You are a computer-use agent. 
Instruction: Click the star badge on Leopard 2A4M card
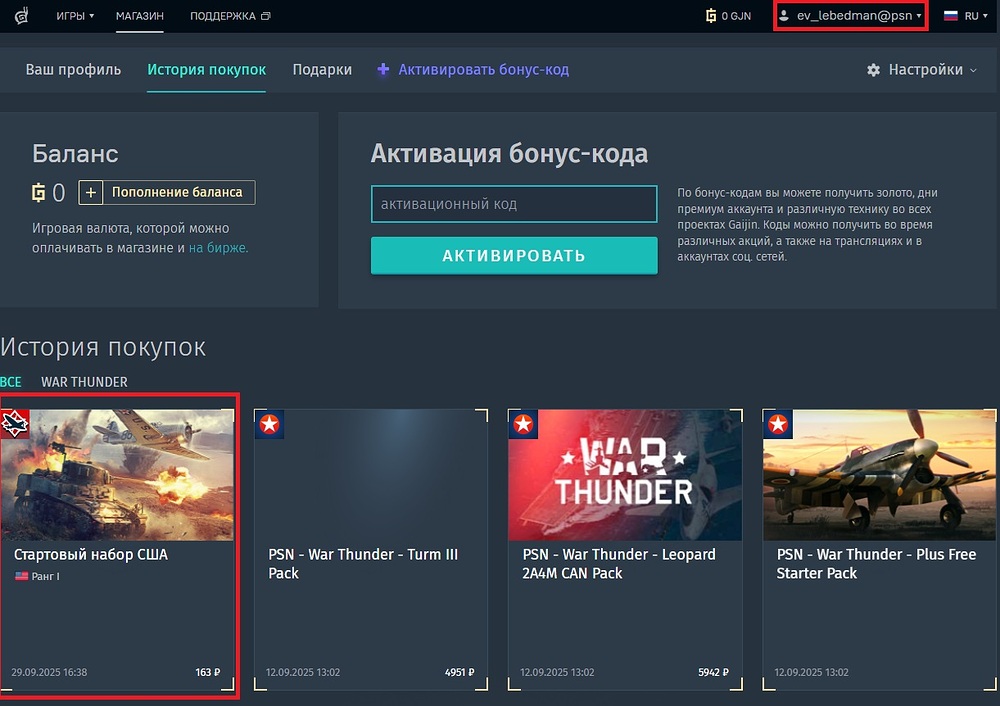(524, 424)
